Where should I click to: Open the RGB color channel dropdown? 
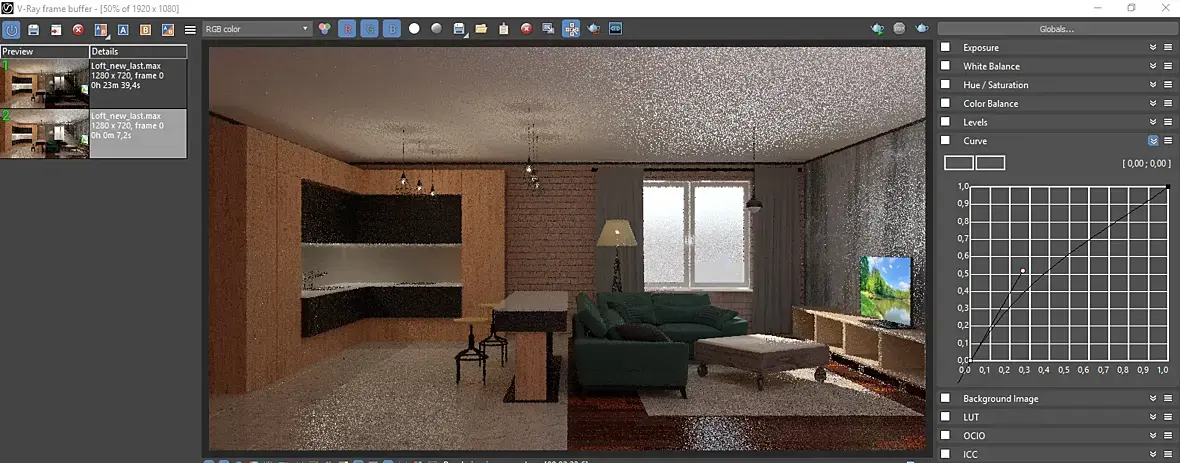coord(257,29)
